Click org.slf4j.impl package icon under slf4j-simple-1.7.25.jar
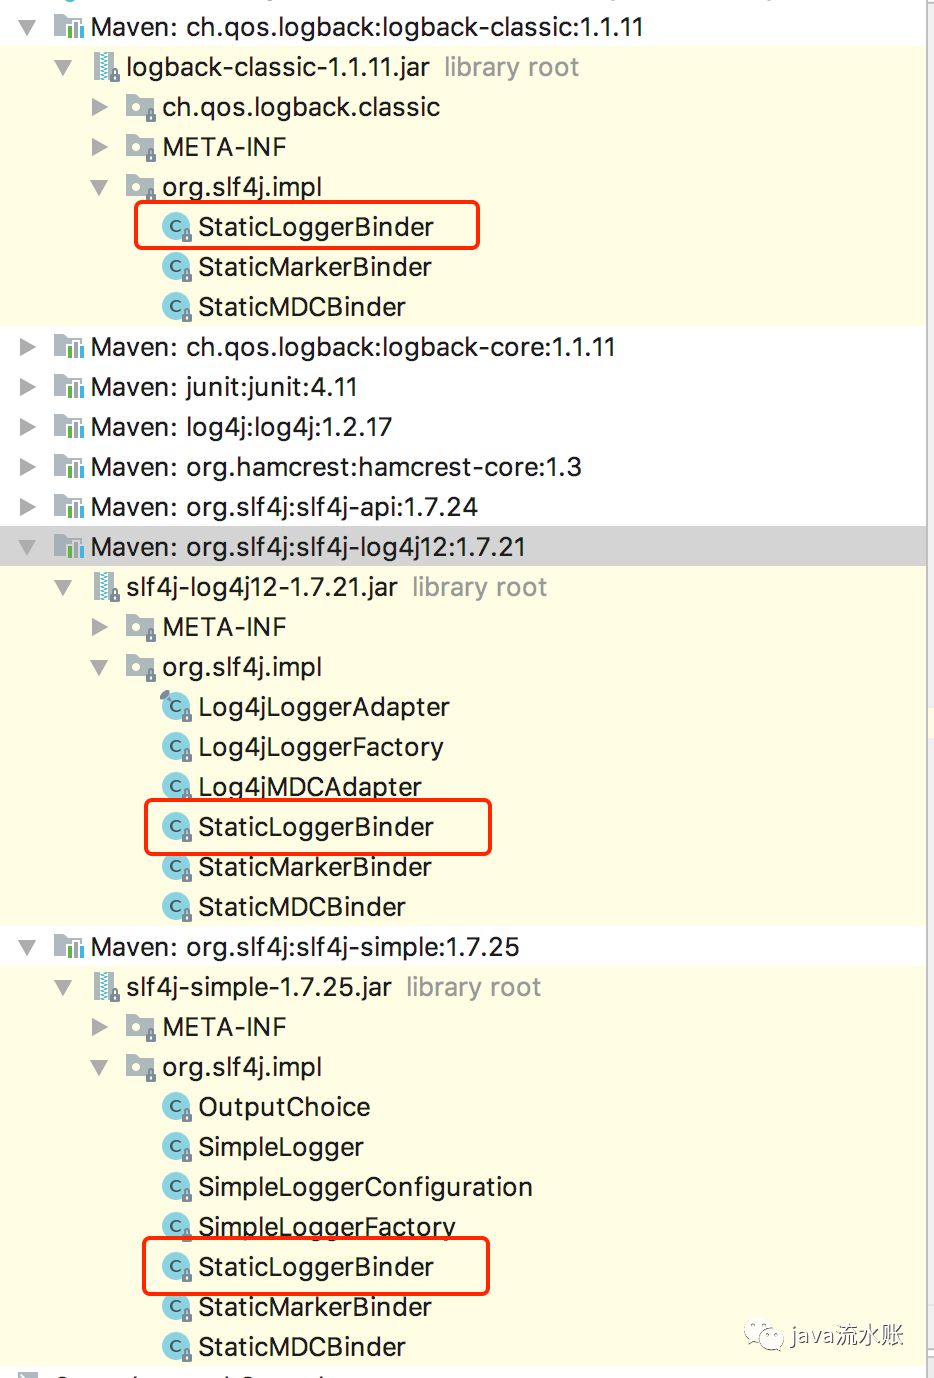The width and height of the screenshot is (934, 1378). point(140,1067)
